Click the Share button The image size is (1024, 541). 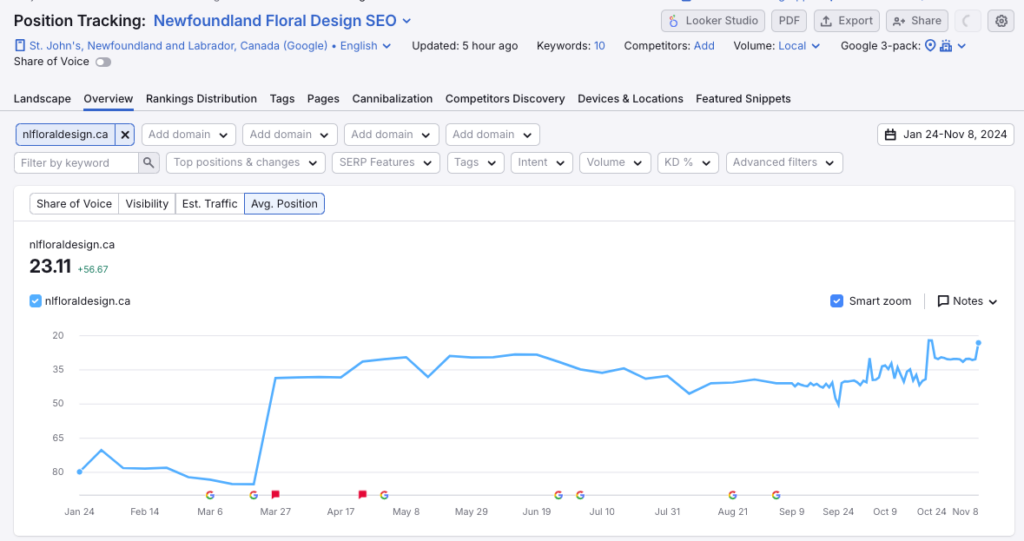coord(917,21)
